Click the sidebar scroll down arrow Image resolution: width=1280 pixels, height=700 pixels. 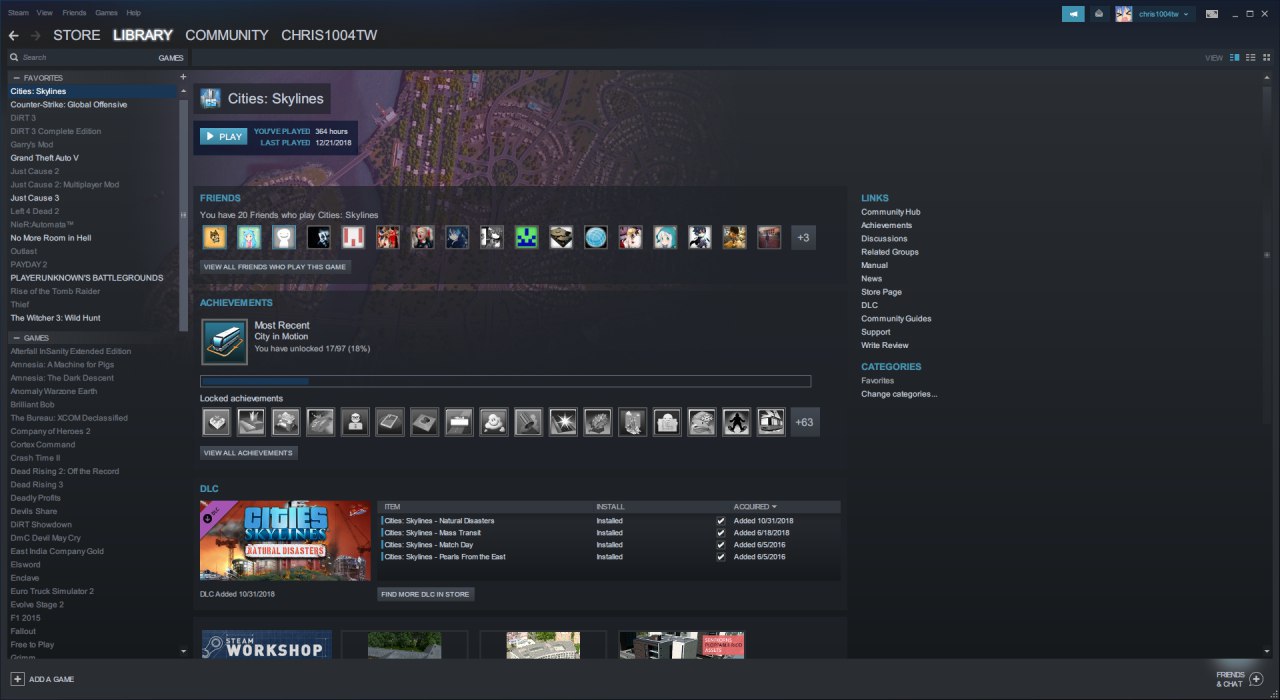183,651
